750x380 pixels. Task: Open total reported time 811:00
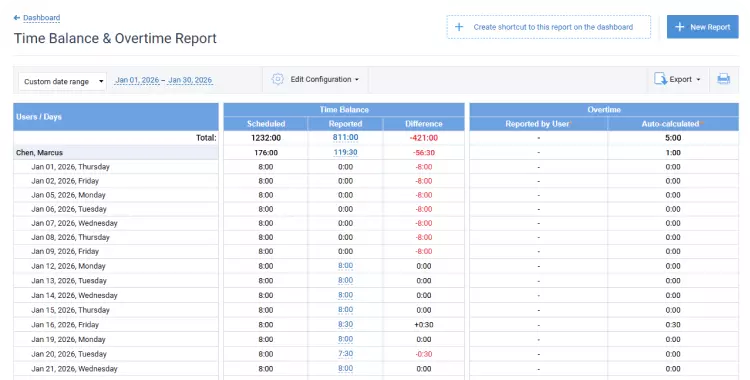(345, 137)
